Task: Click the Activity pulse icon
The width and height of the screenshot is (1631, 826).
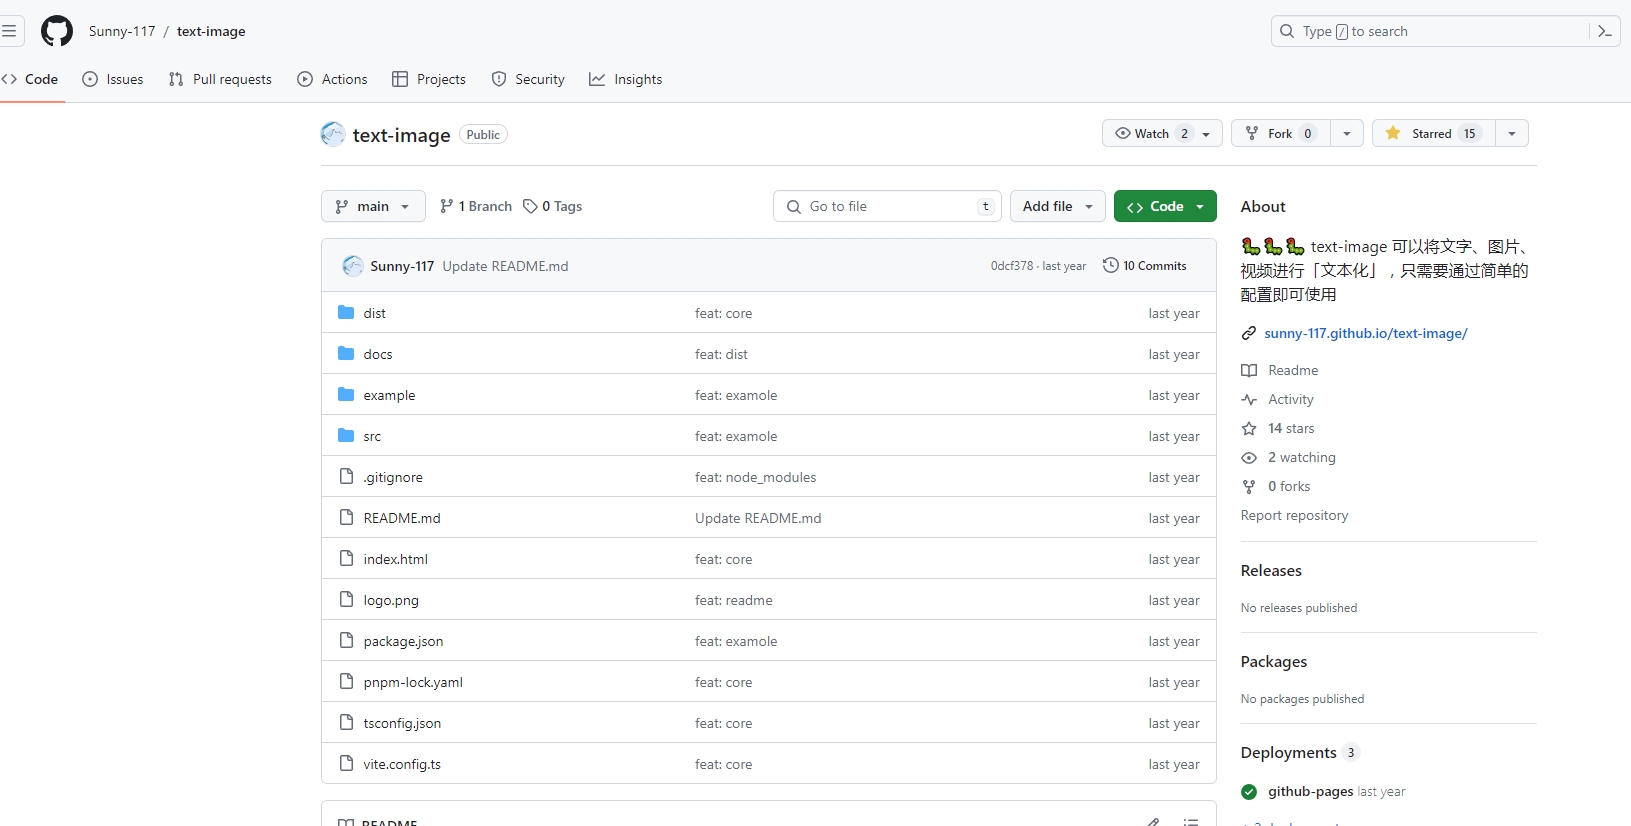Action: (x=1249, y=399)
